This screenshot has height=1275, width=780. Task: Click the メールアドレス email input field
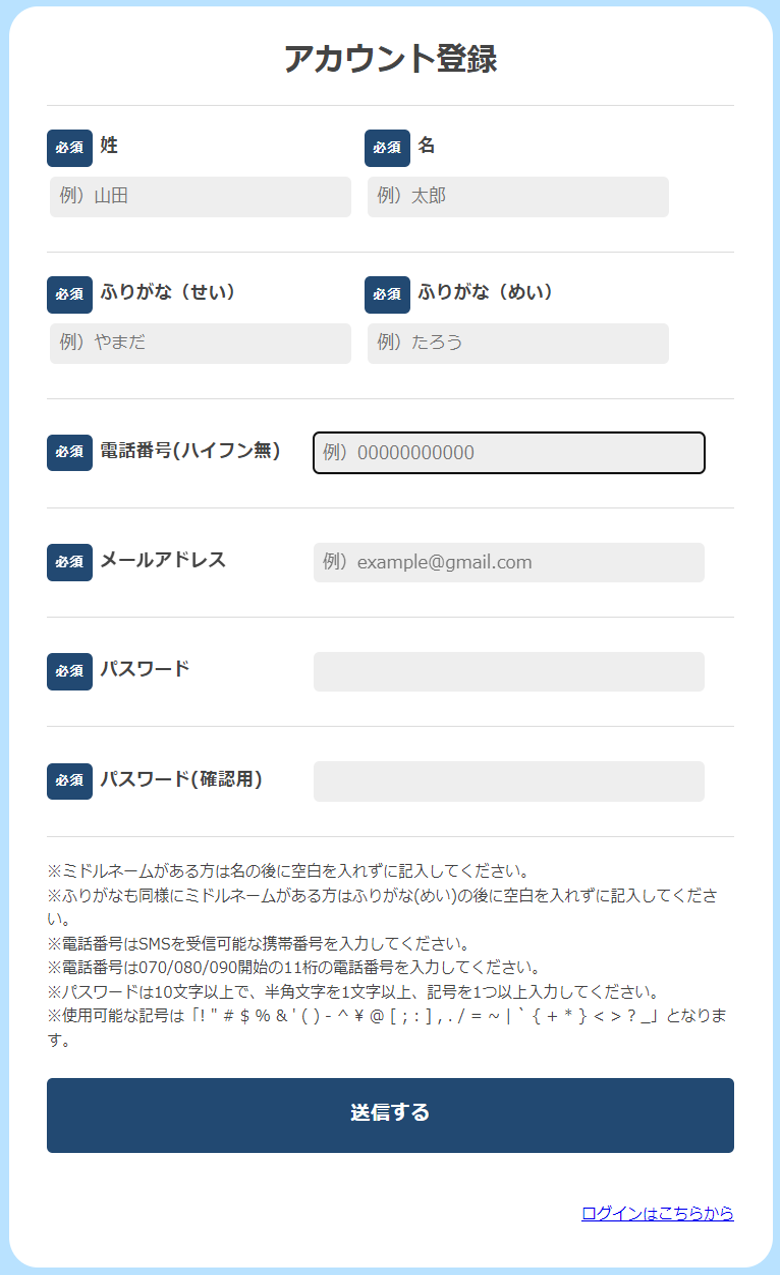point(509,563)
